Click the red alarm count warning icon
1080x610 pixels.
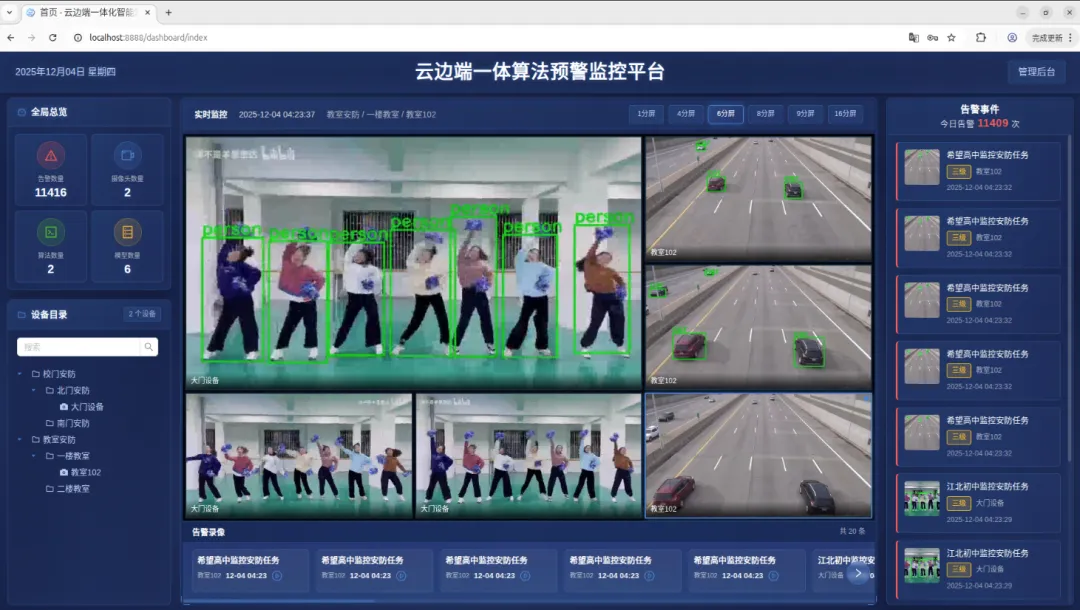point(51,156)
